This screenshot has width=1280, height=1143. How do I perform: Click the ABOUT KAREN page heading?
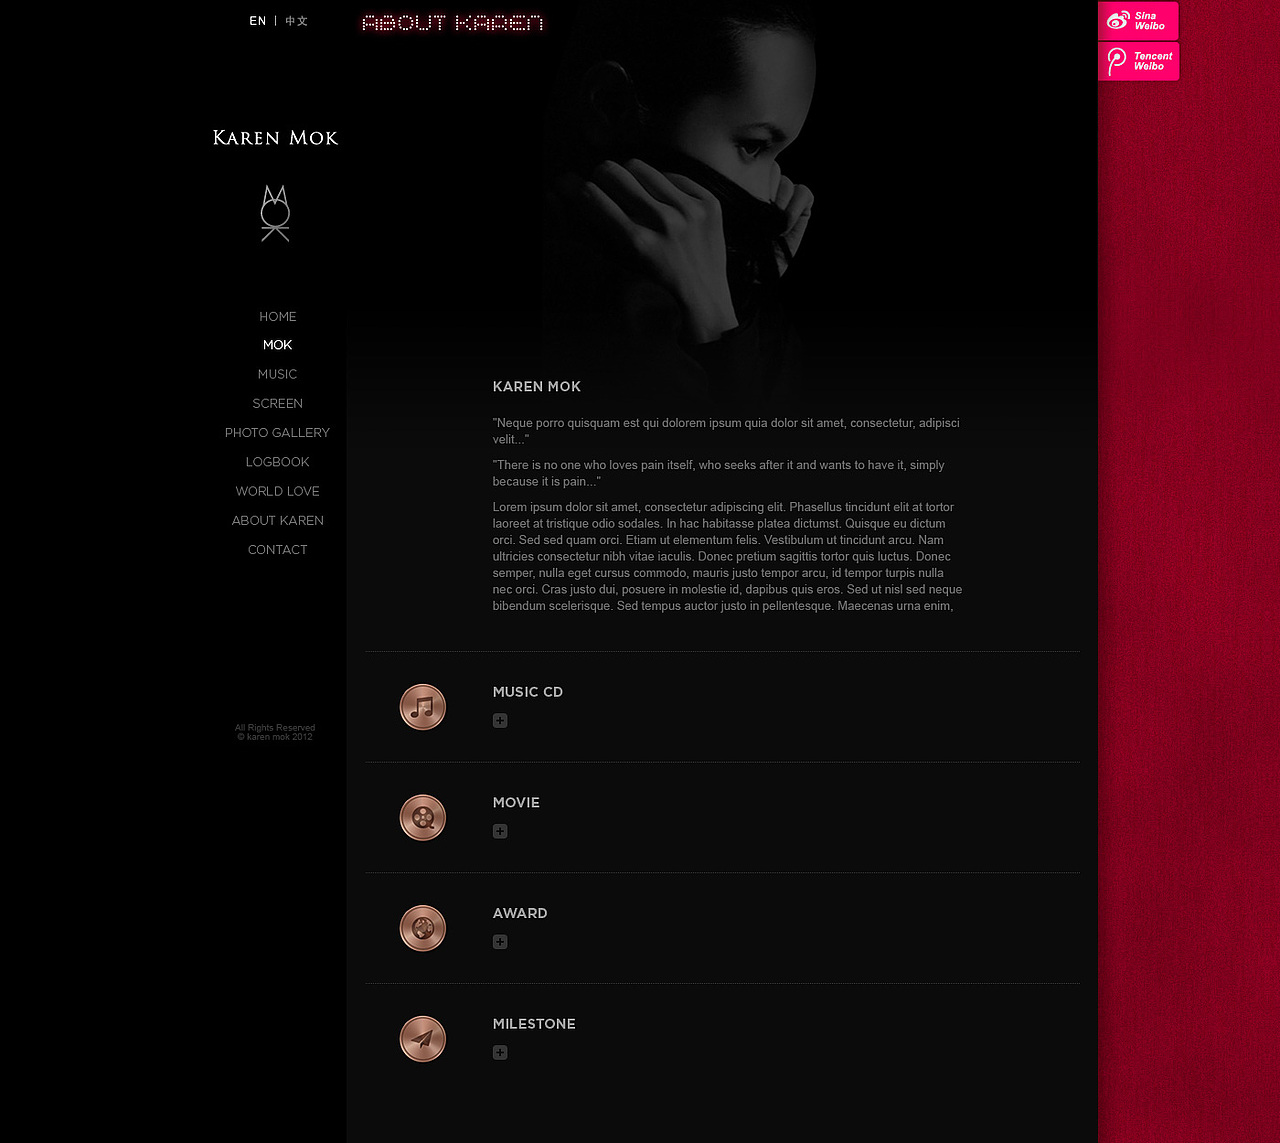pos(453,23)
